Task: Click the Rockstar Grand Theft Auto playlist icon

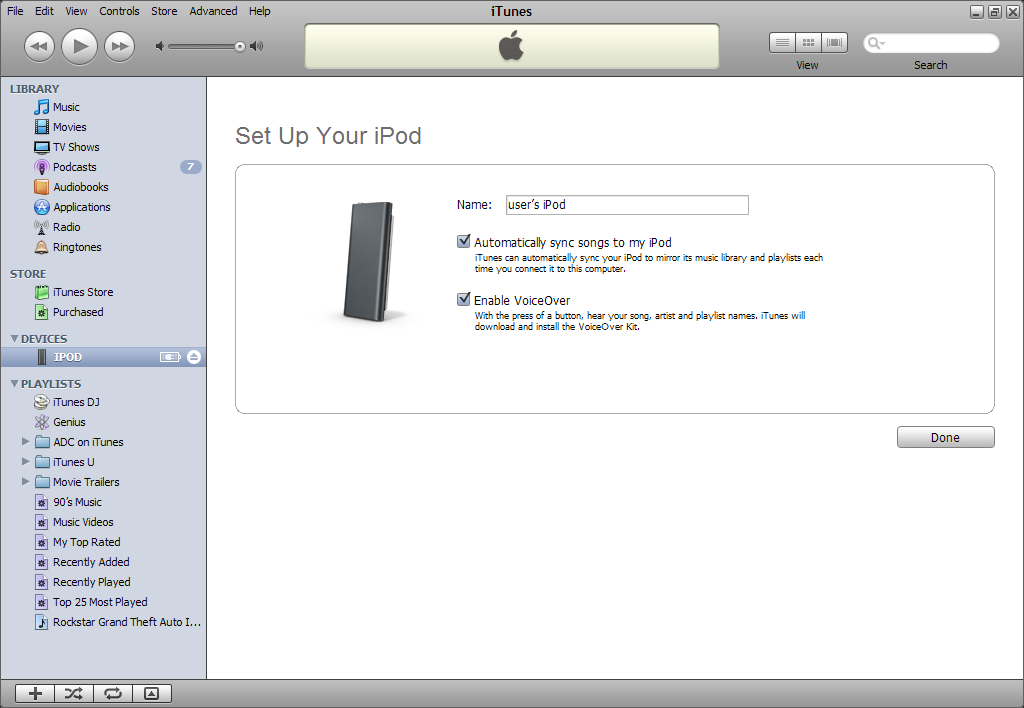Action: point(42,622)
